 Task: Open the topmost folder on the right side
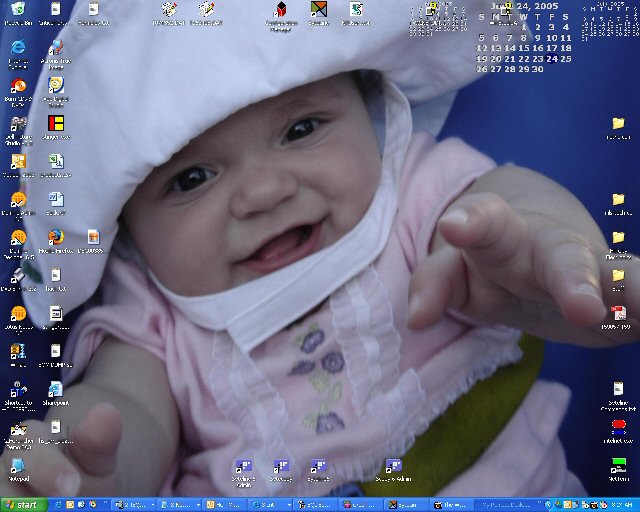pos(618,124)
